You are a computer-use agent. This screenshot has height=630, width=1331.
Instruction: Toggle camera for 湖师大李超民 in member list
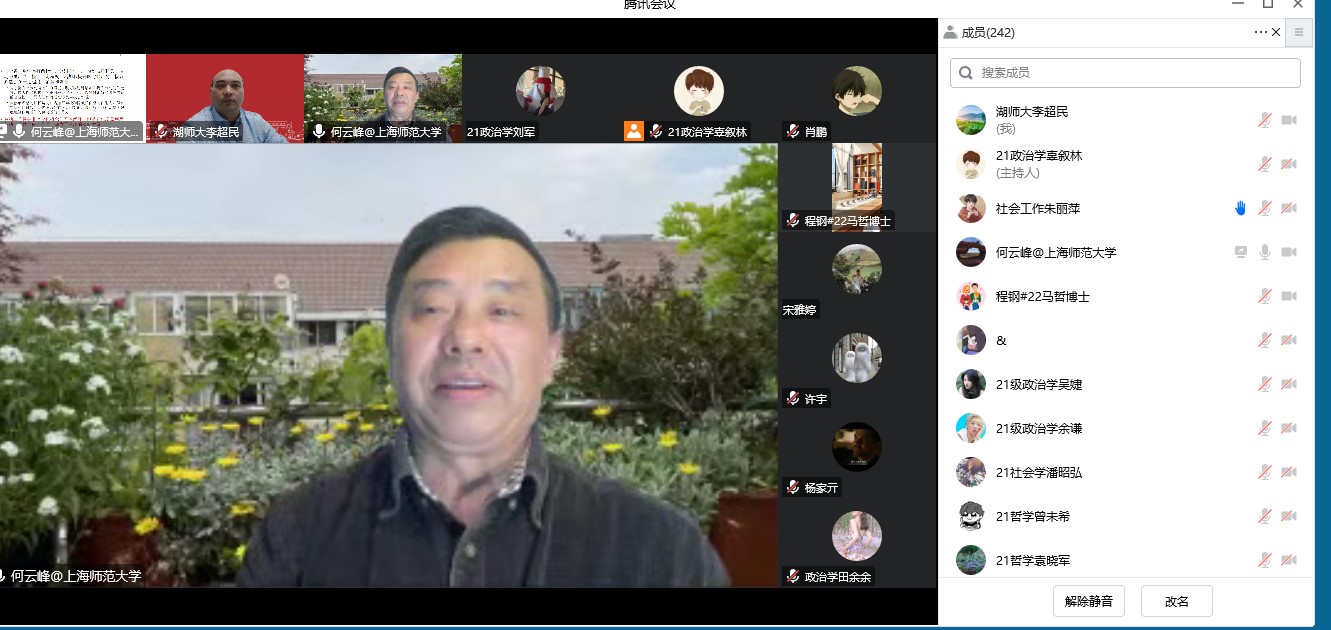(1289, 120)
